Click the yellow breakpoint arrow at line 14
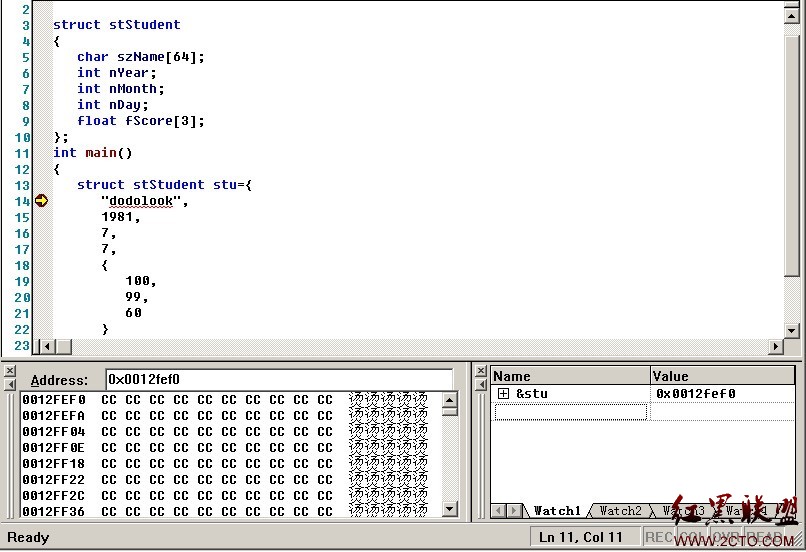The height and width of the screenshot is (552, 806). (41, 200)
